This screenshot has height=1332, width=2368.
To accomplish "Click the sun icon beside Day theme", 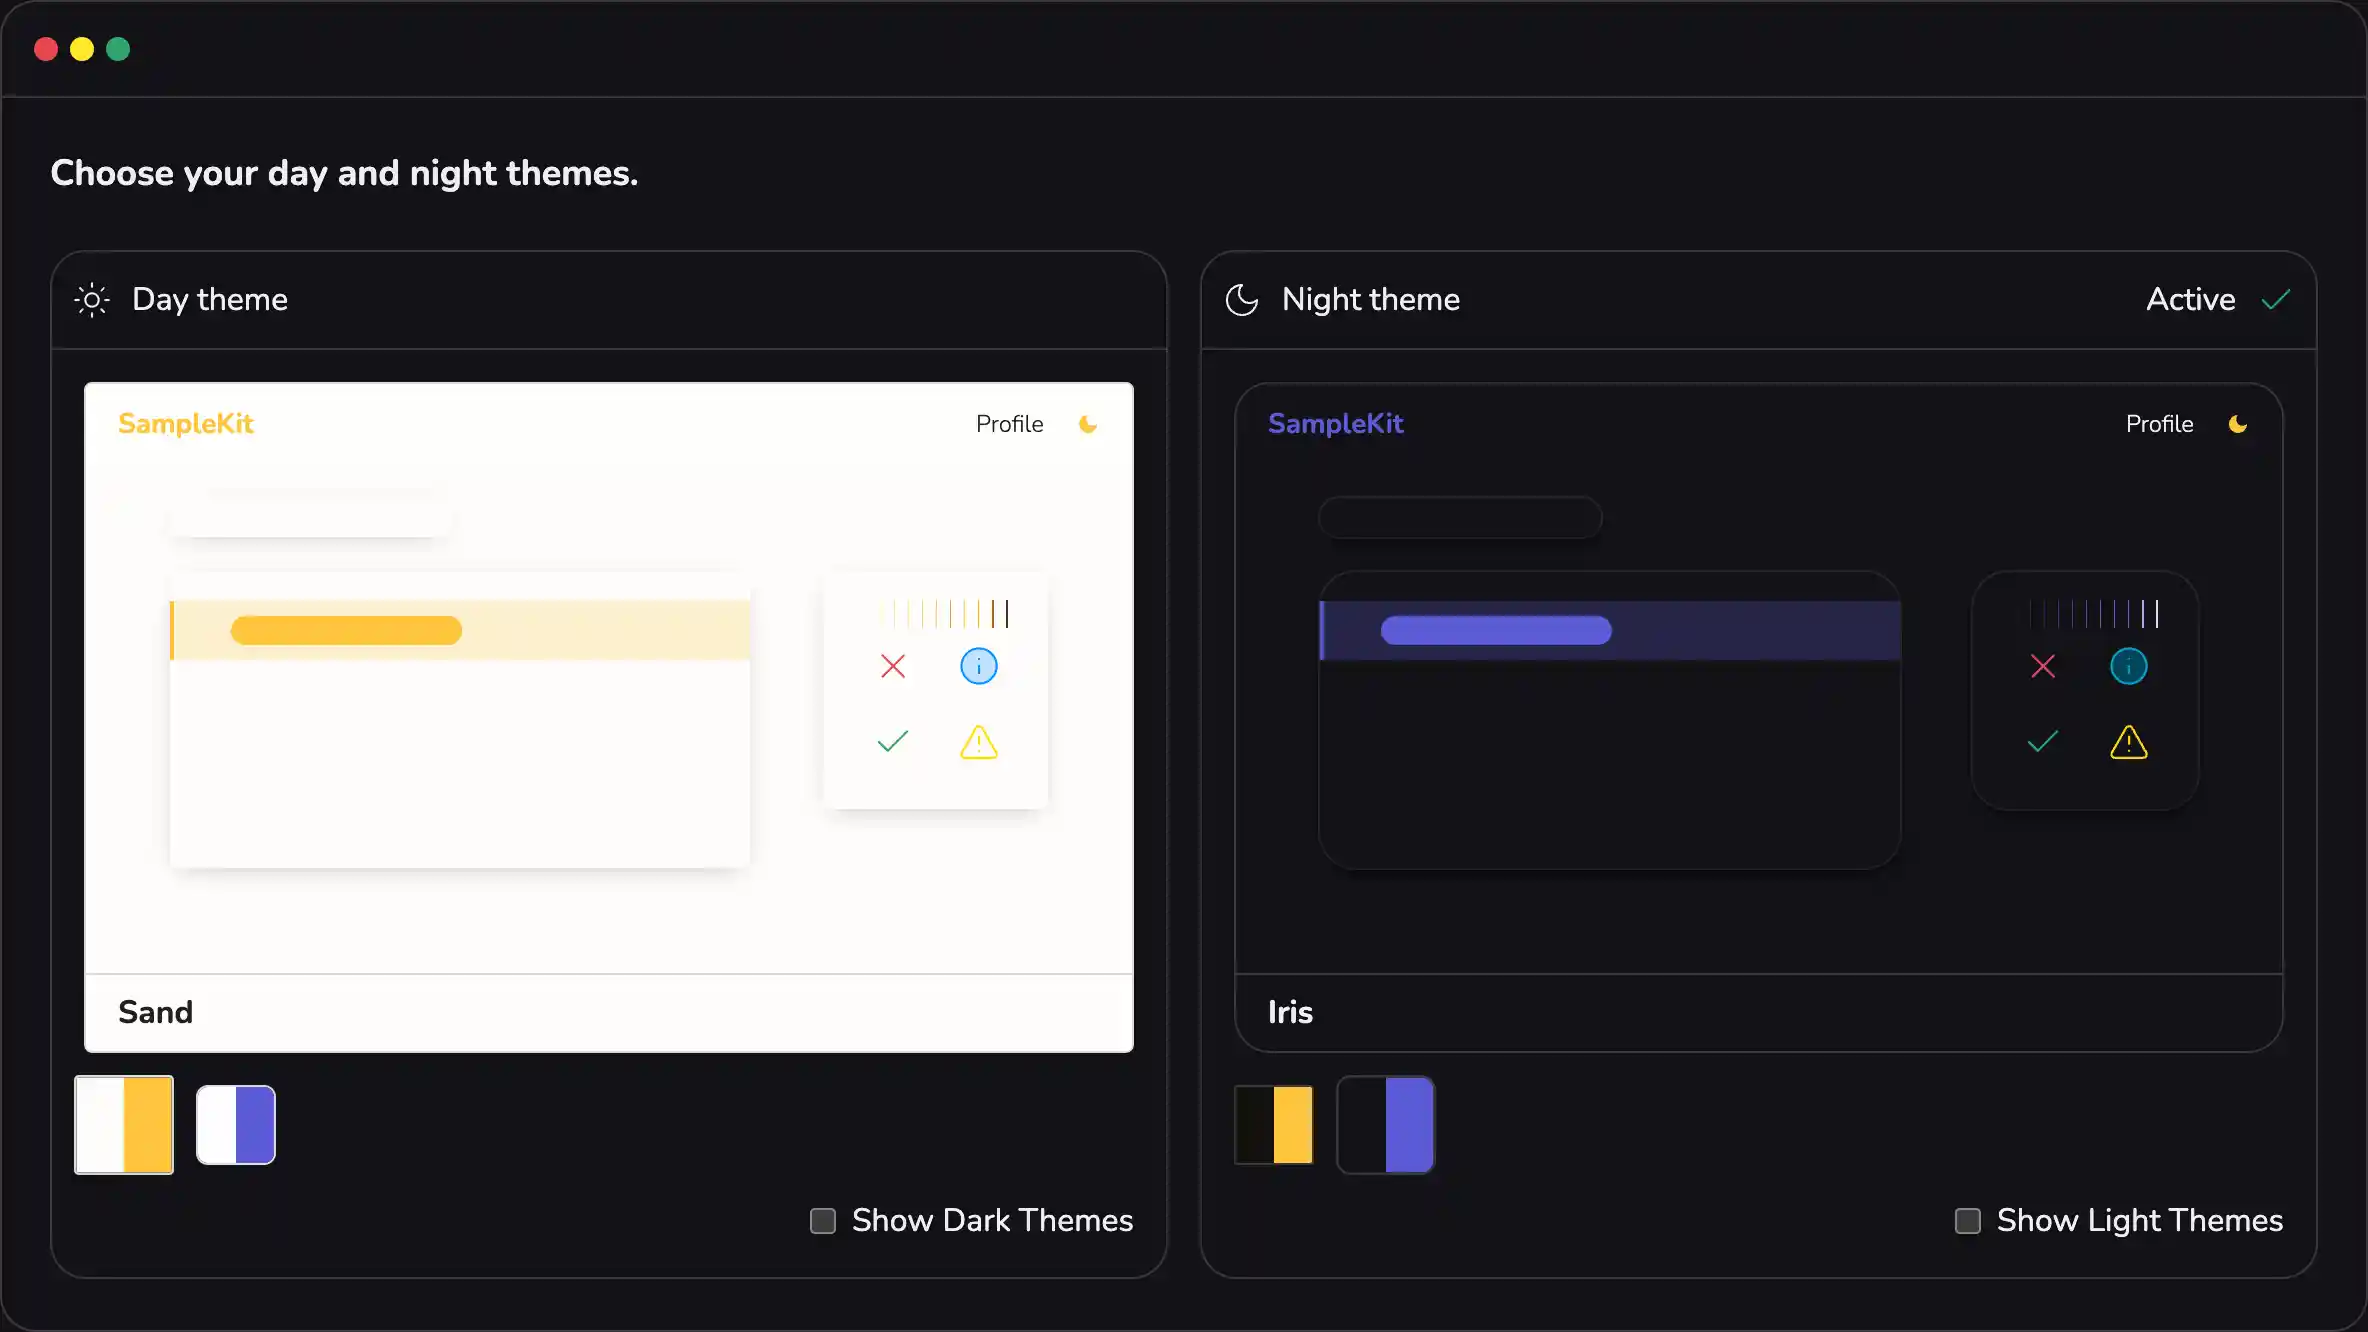I will click(x=91, y=300).
